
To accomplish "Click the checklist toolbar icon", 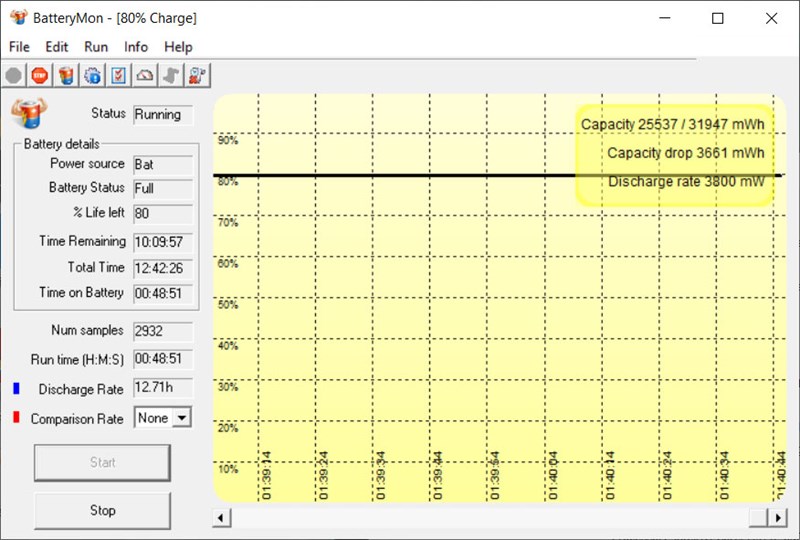I will pyautogui.click(x=118, y=76).
